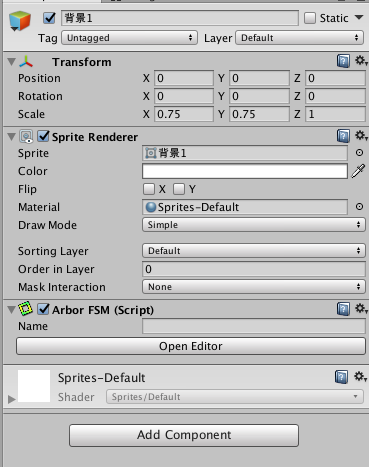
Task: Click the Arbor FSM Name field
Action: click(254, 326)
